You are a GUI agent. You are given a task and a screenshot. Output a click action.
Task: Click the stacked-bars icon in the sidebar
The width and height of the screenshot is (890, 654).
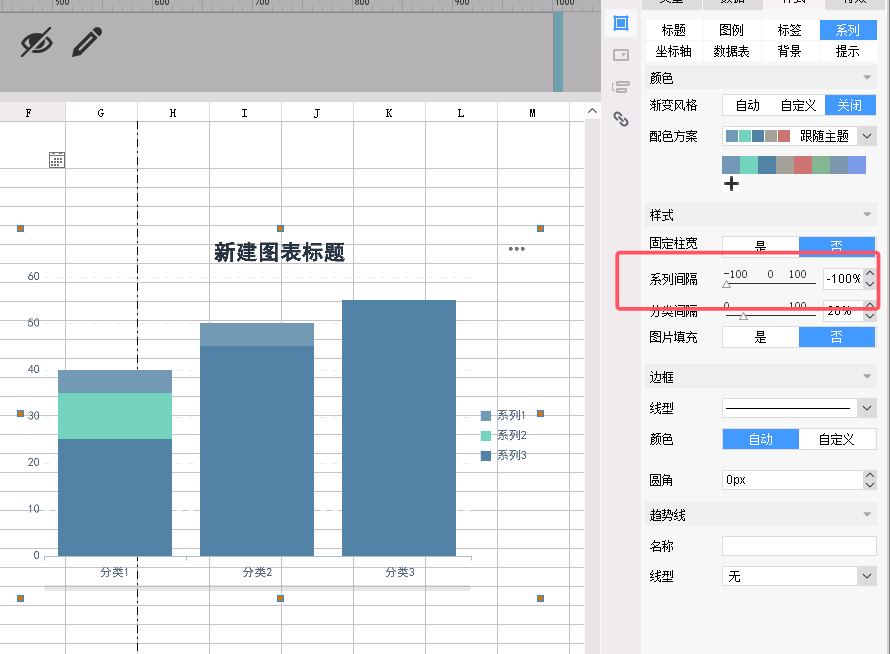(x=621, y=87)
